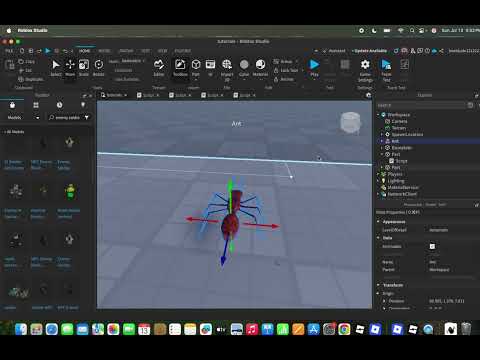Open Toolbox search filter options
The image size is (480, 360).
tap(87, 118)
